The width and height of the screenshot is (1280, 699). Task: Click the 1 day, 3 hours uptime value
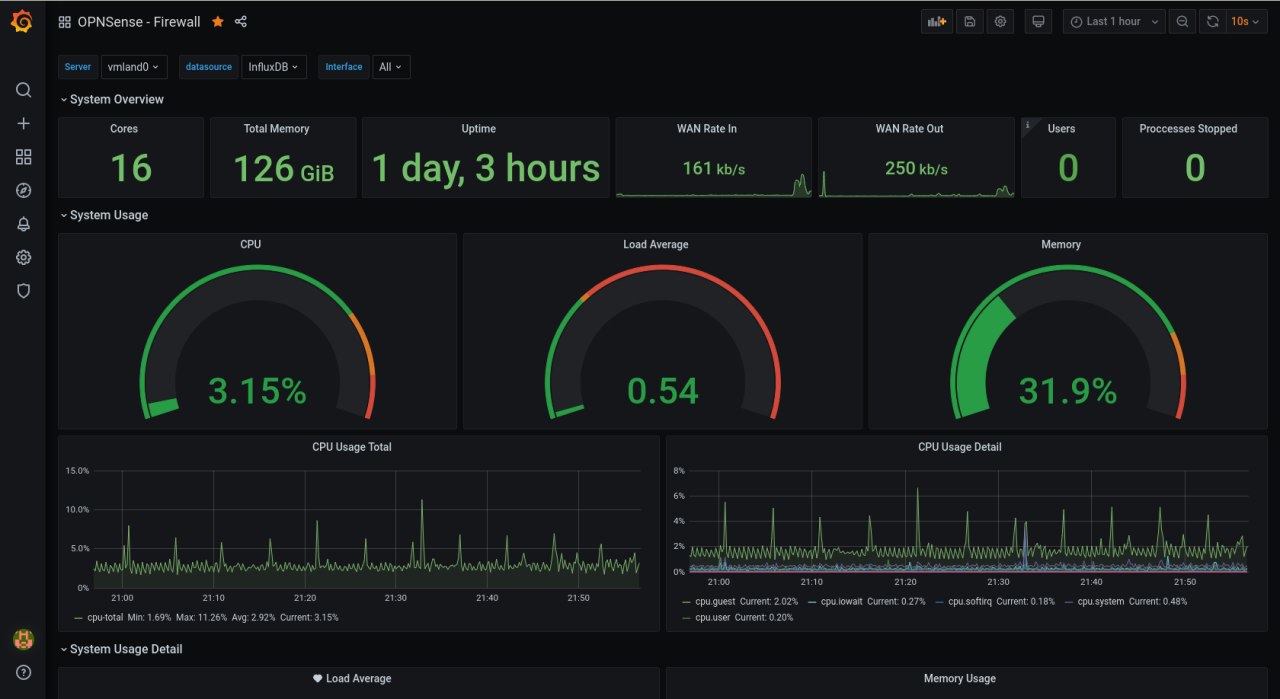coord(486,168)
